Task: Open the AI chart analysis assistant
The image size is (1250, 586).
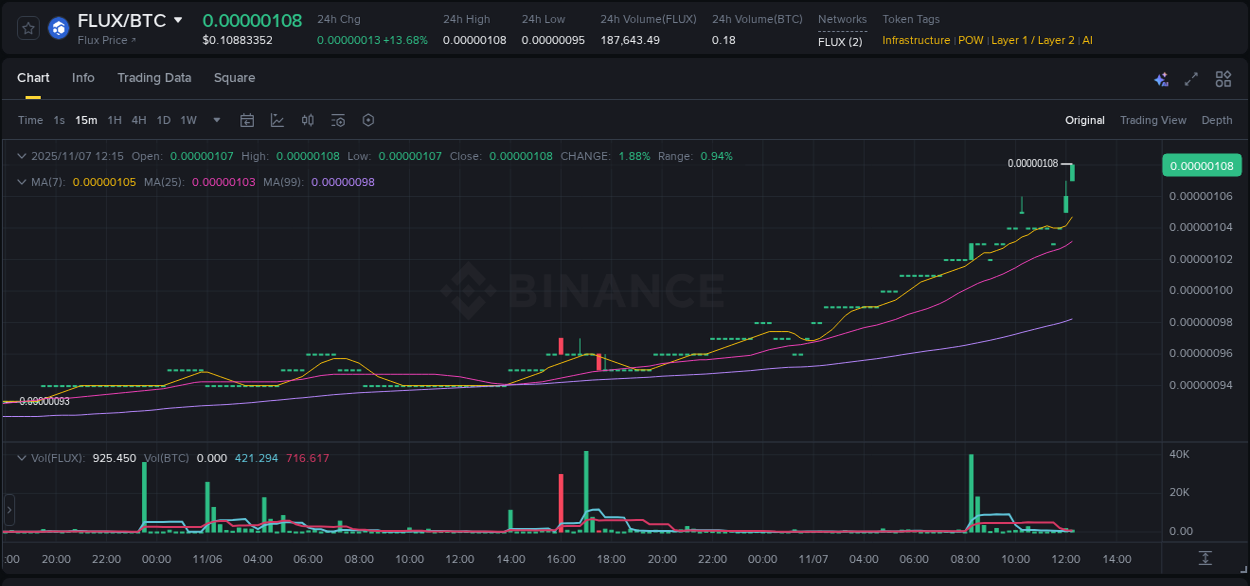Action: pos(1160,78)
